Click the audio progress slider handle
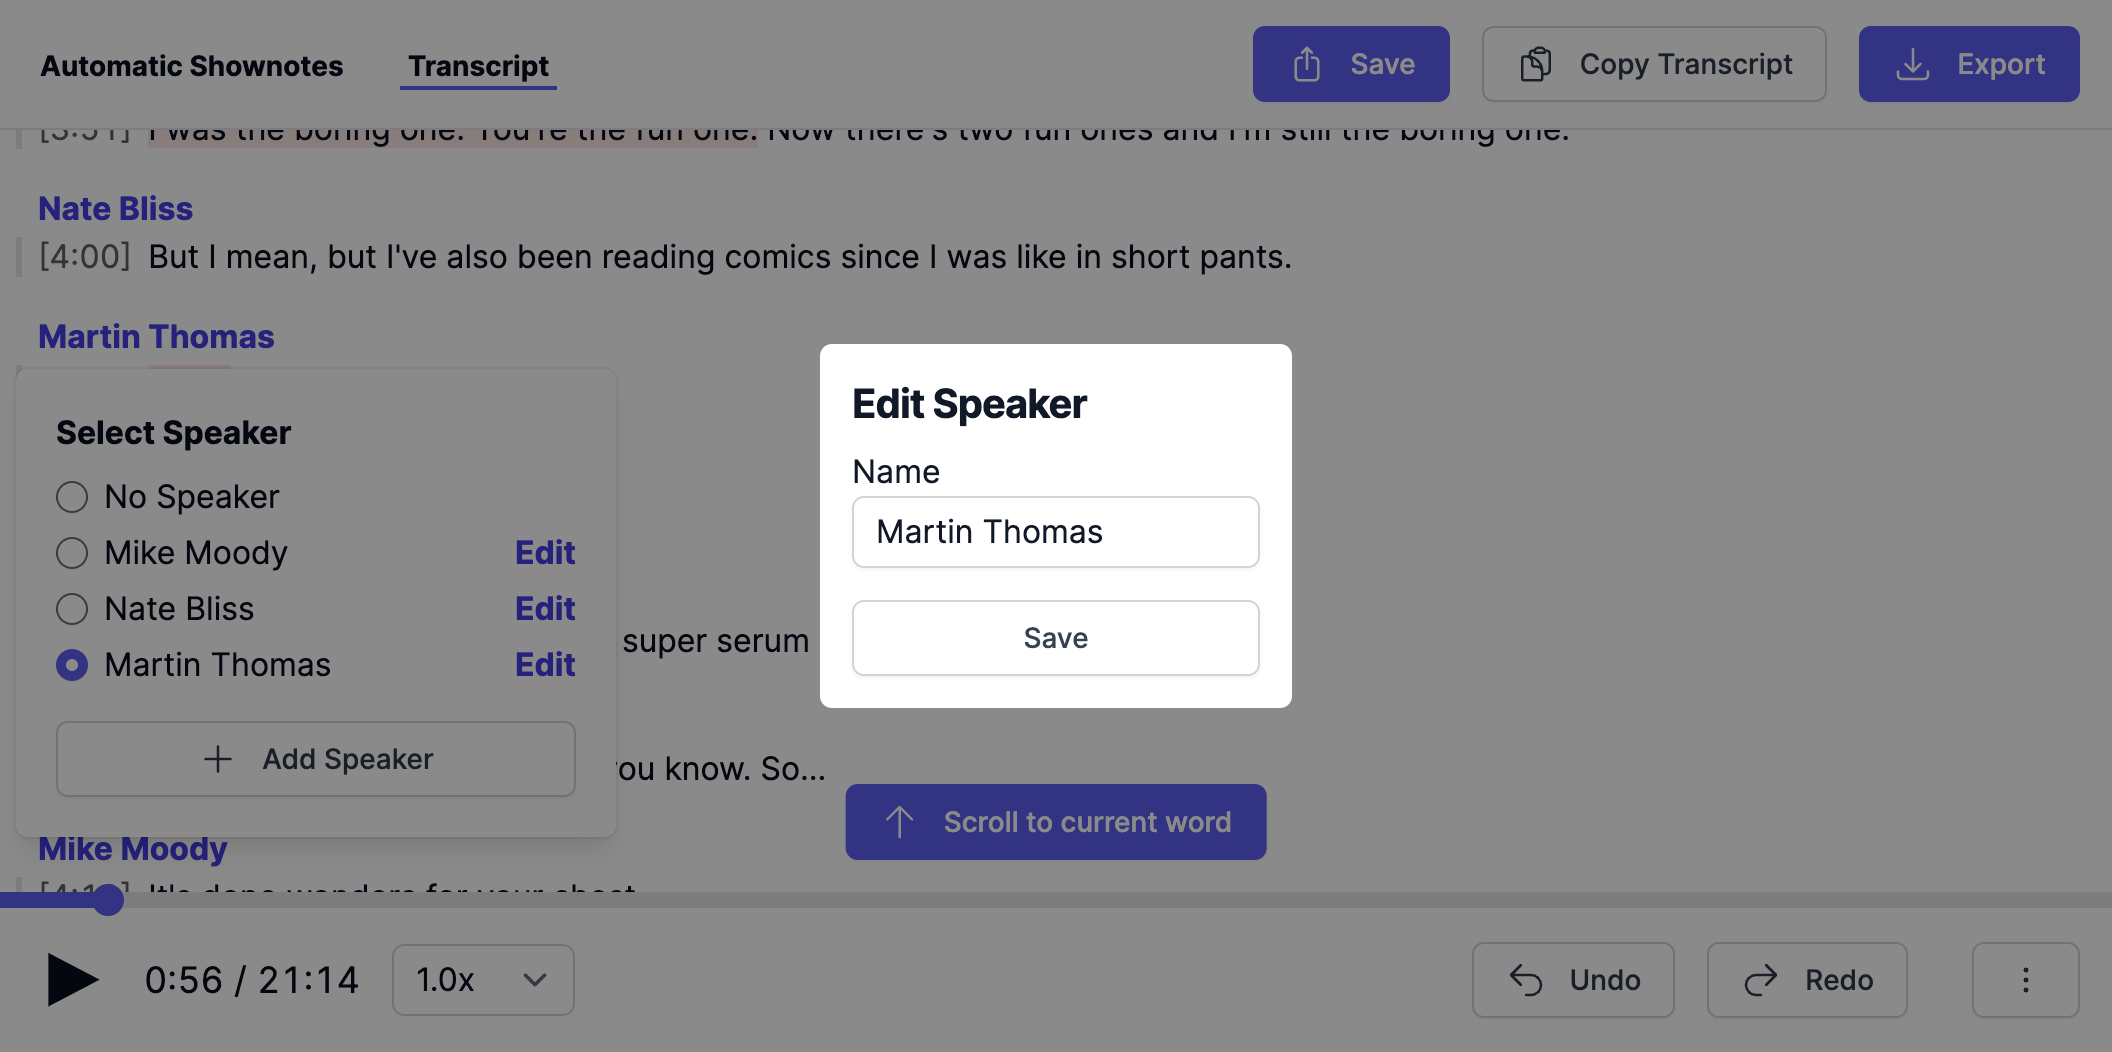 coord(108,900)
